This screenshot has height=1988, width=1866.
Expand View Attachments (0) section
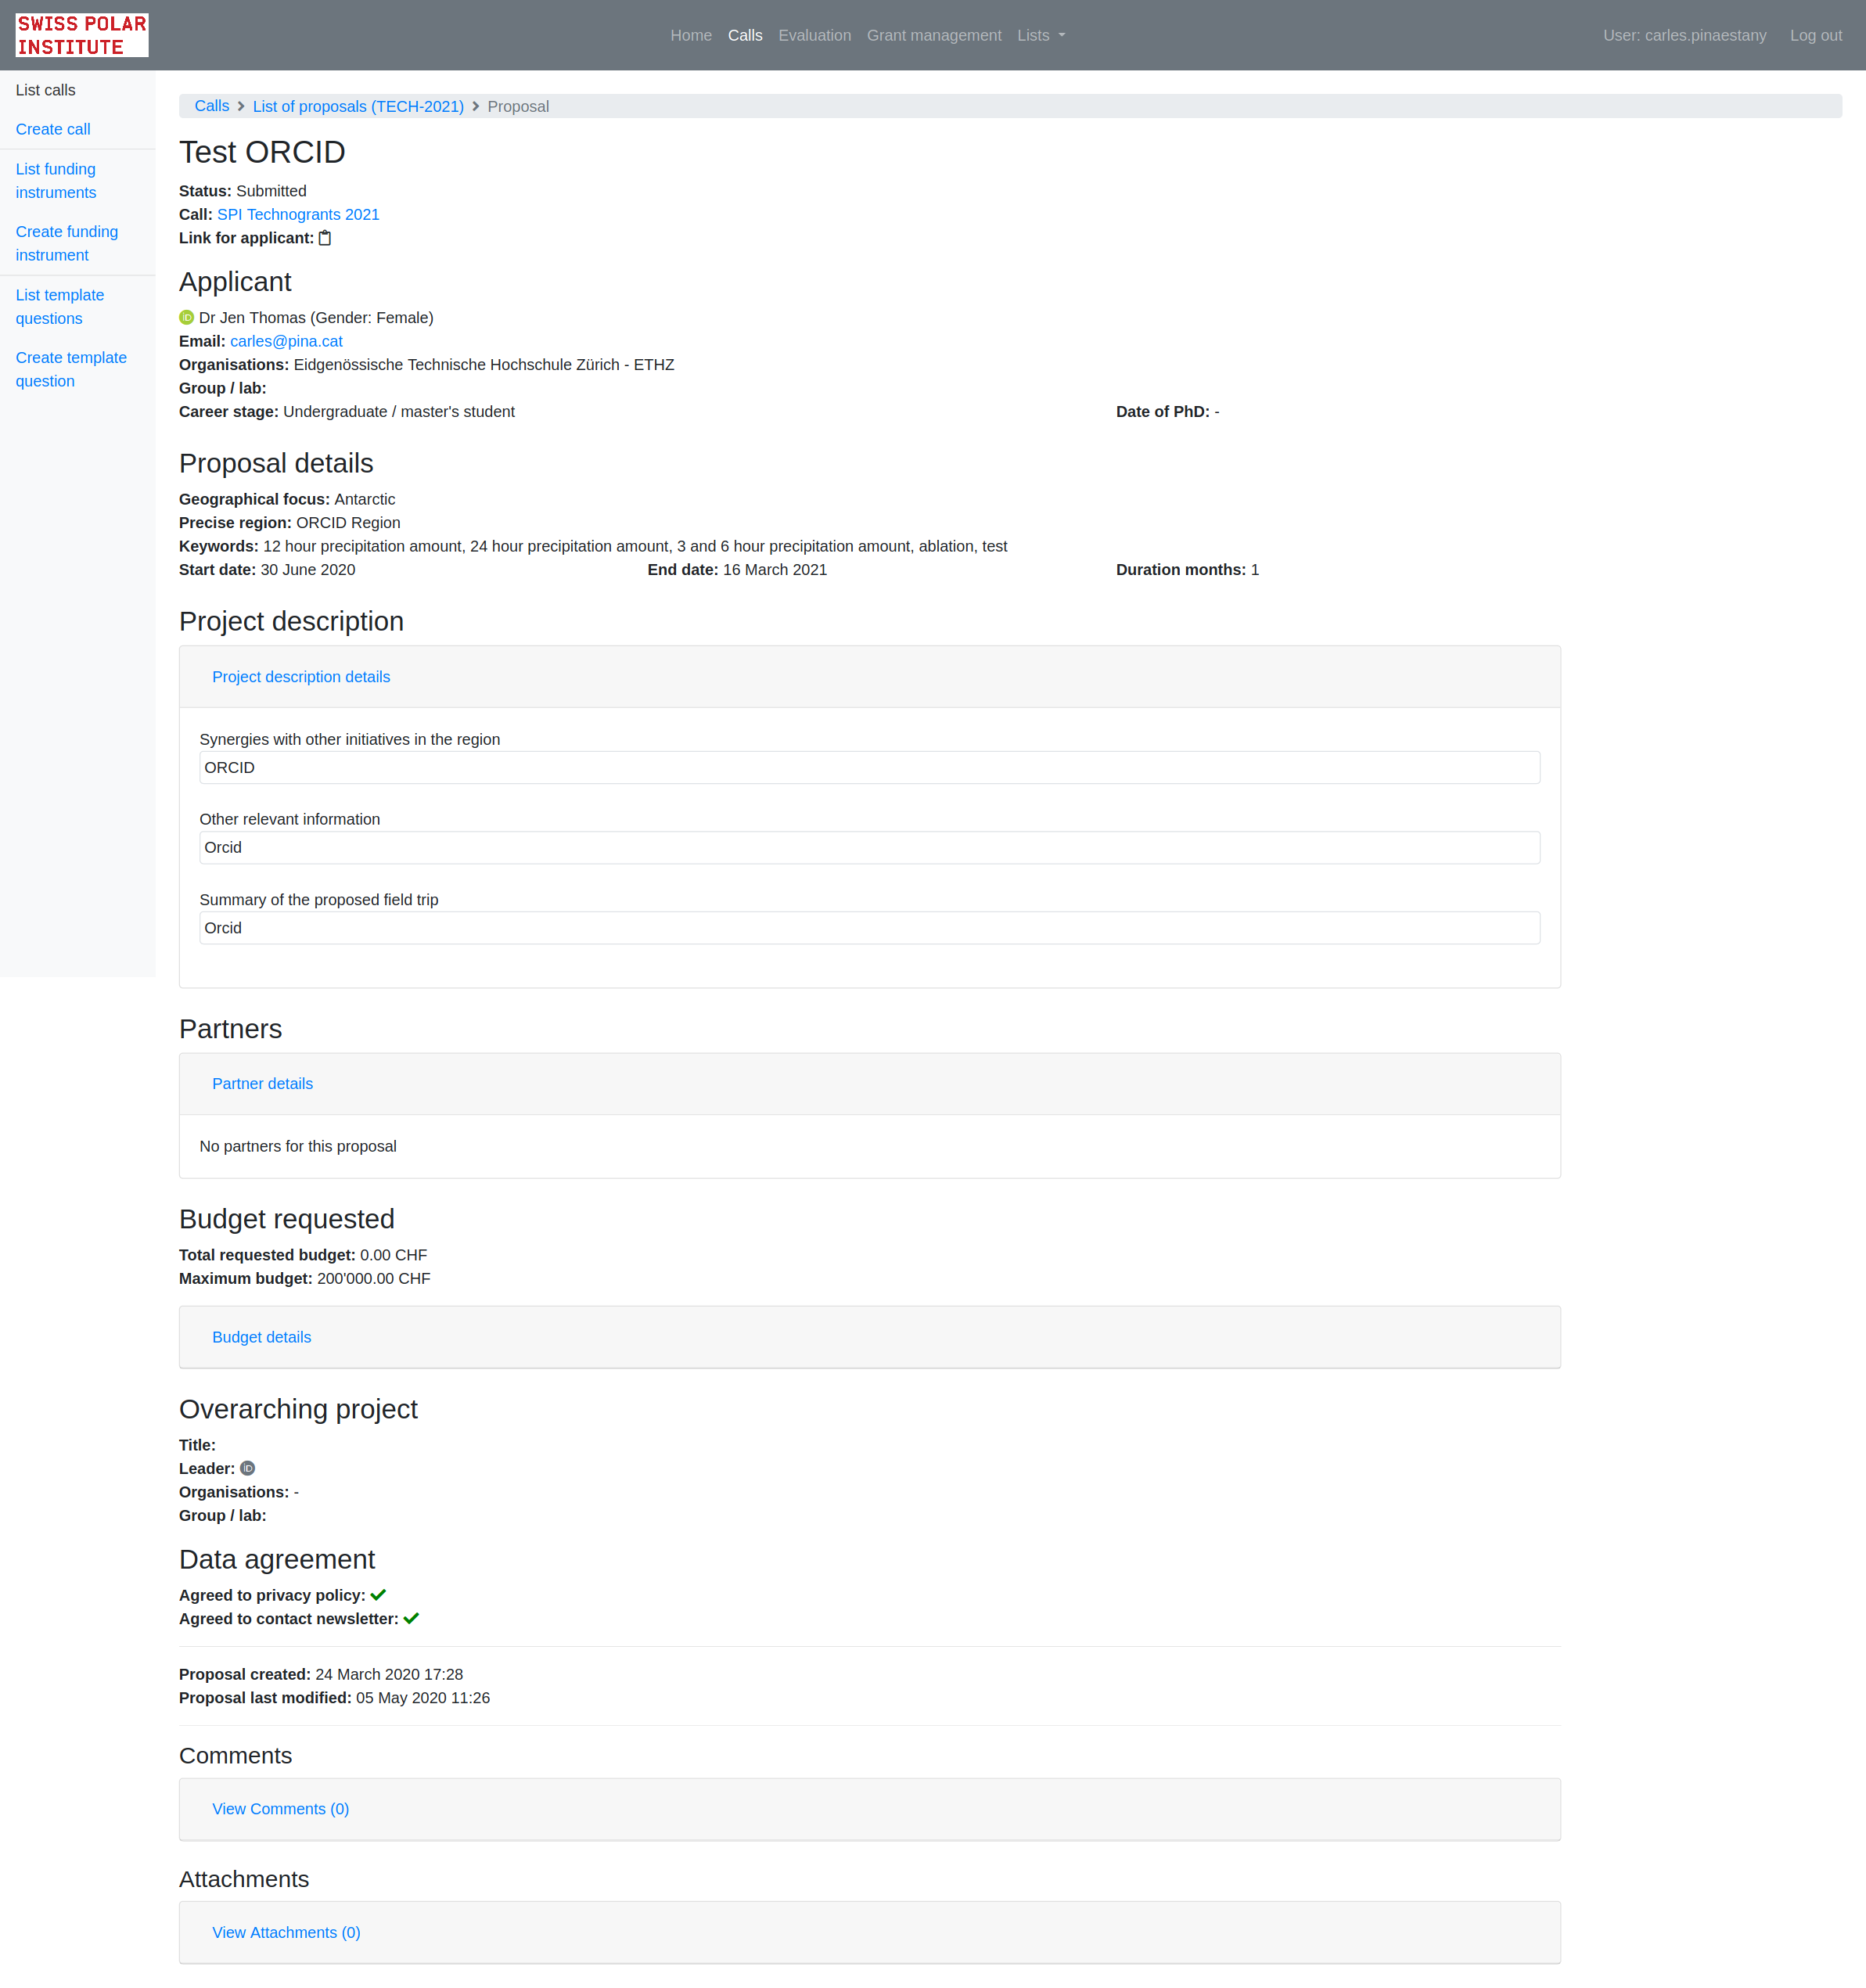pos(286,1932)
